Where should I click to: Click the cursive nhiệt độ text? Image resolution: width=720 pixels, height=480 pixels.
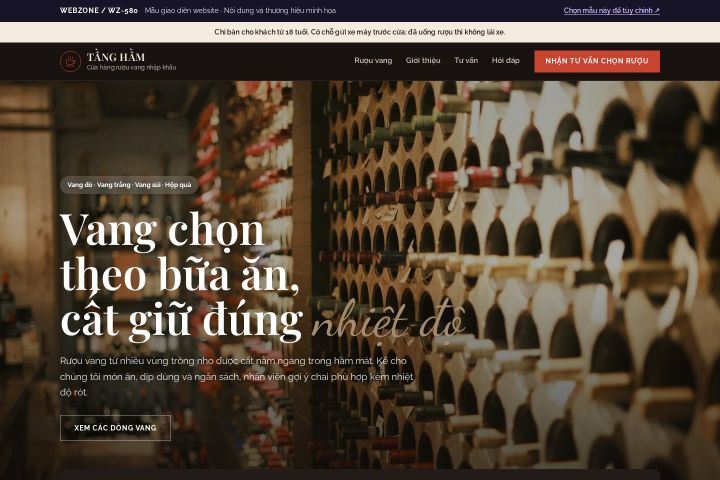point(388,321)
